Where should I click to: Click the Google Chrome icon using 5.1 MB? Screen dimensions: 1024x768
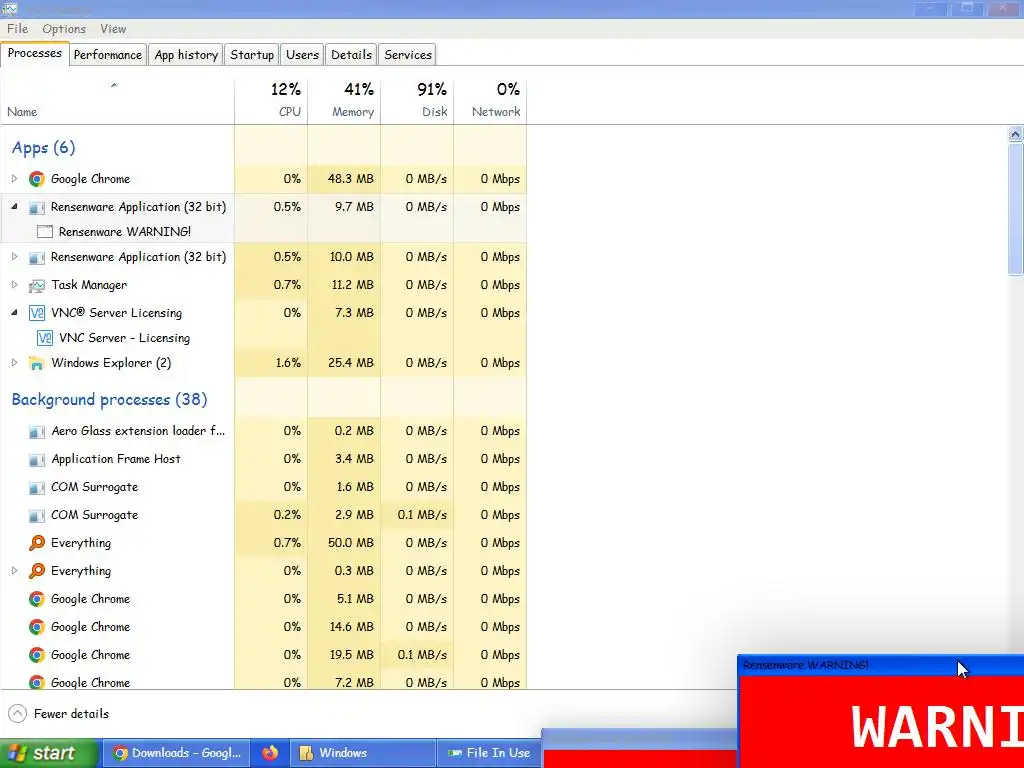pos(37,599)
